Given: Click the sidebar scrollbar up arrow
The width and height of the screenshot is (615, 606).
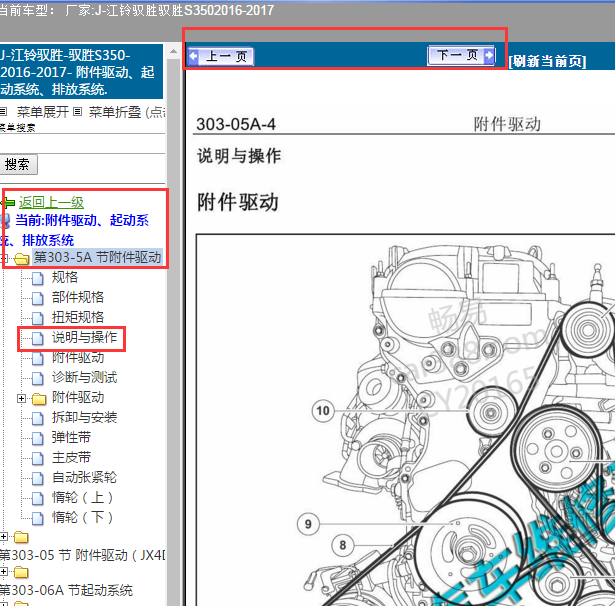Looking at the screenshot, I should 173,51.
